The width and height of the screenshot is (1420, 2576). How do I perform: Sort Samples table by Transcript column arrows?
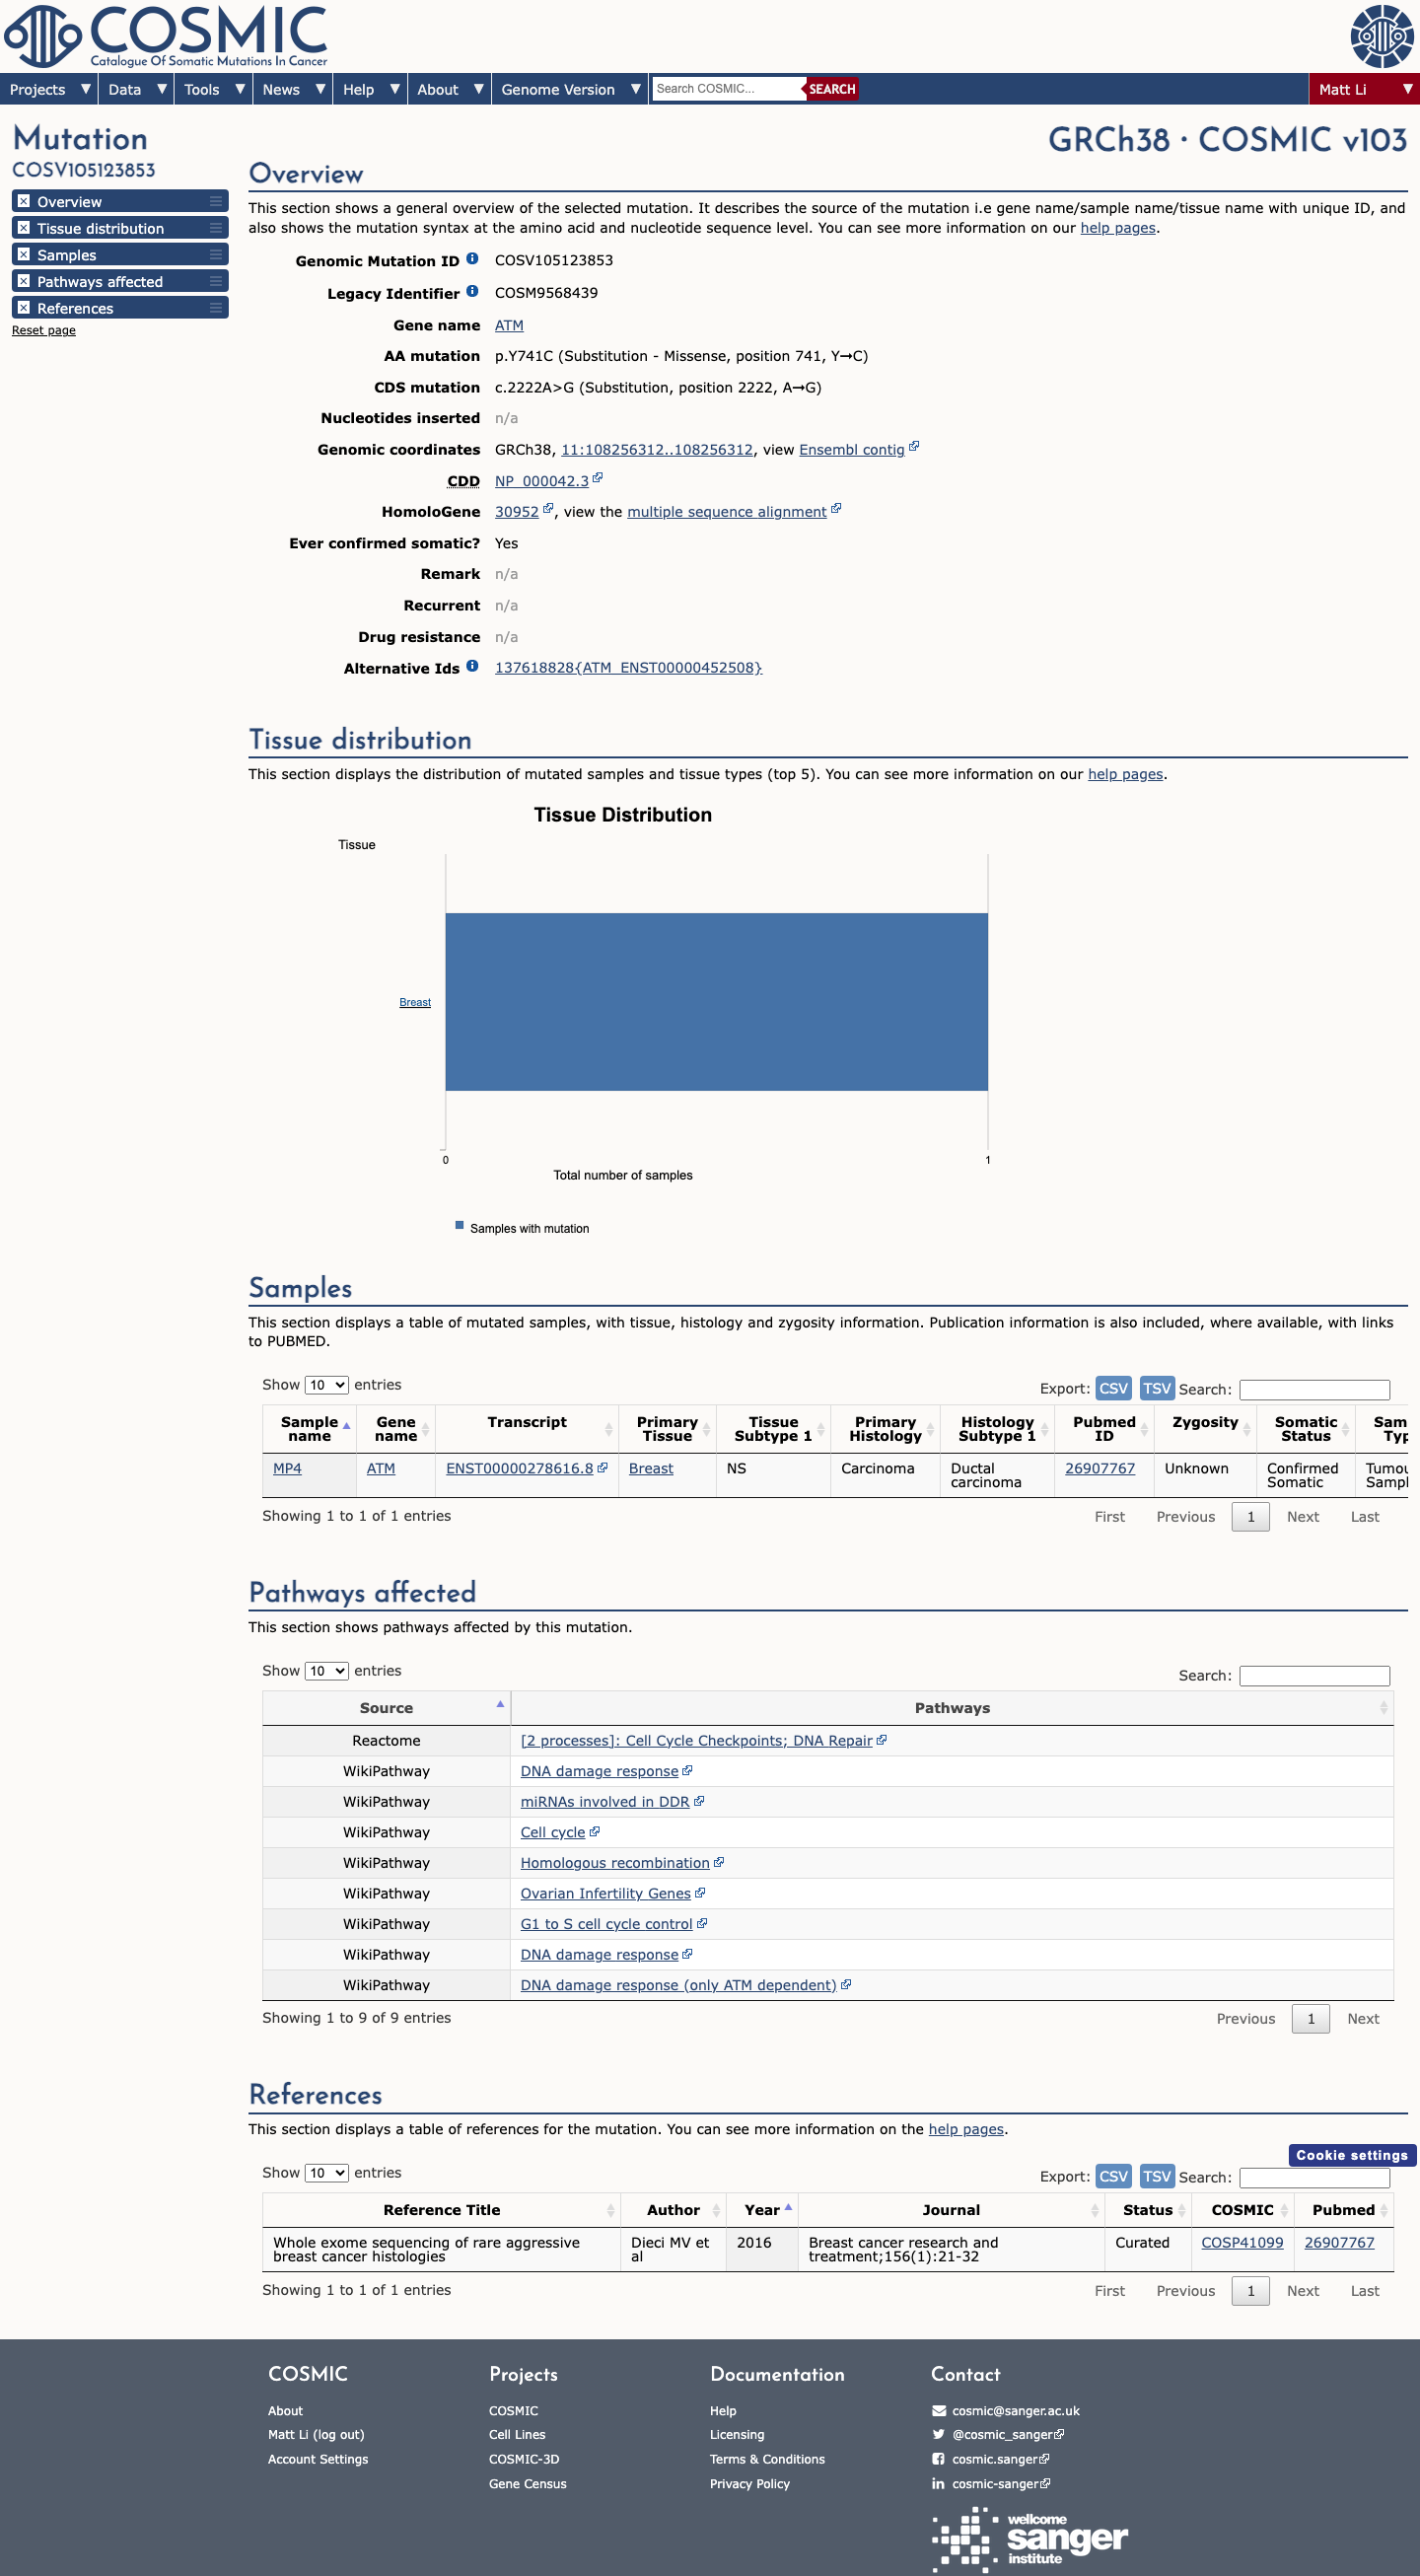609,1430
